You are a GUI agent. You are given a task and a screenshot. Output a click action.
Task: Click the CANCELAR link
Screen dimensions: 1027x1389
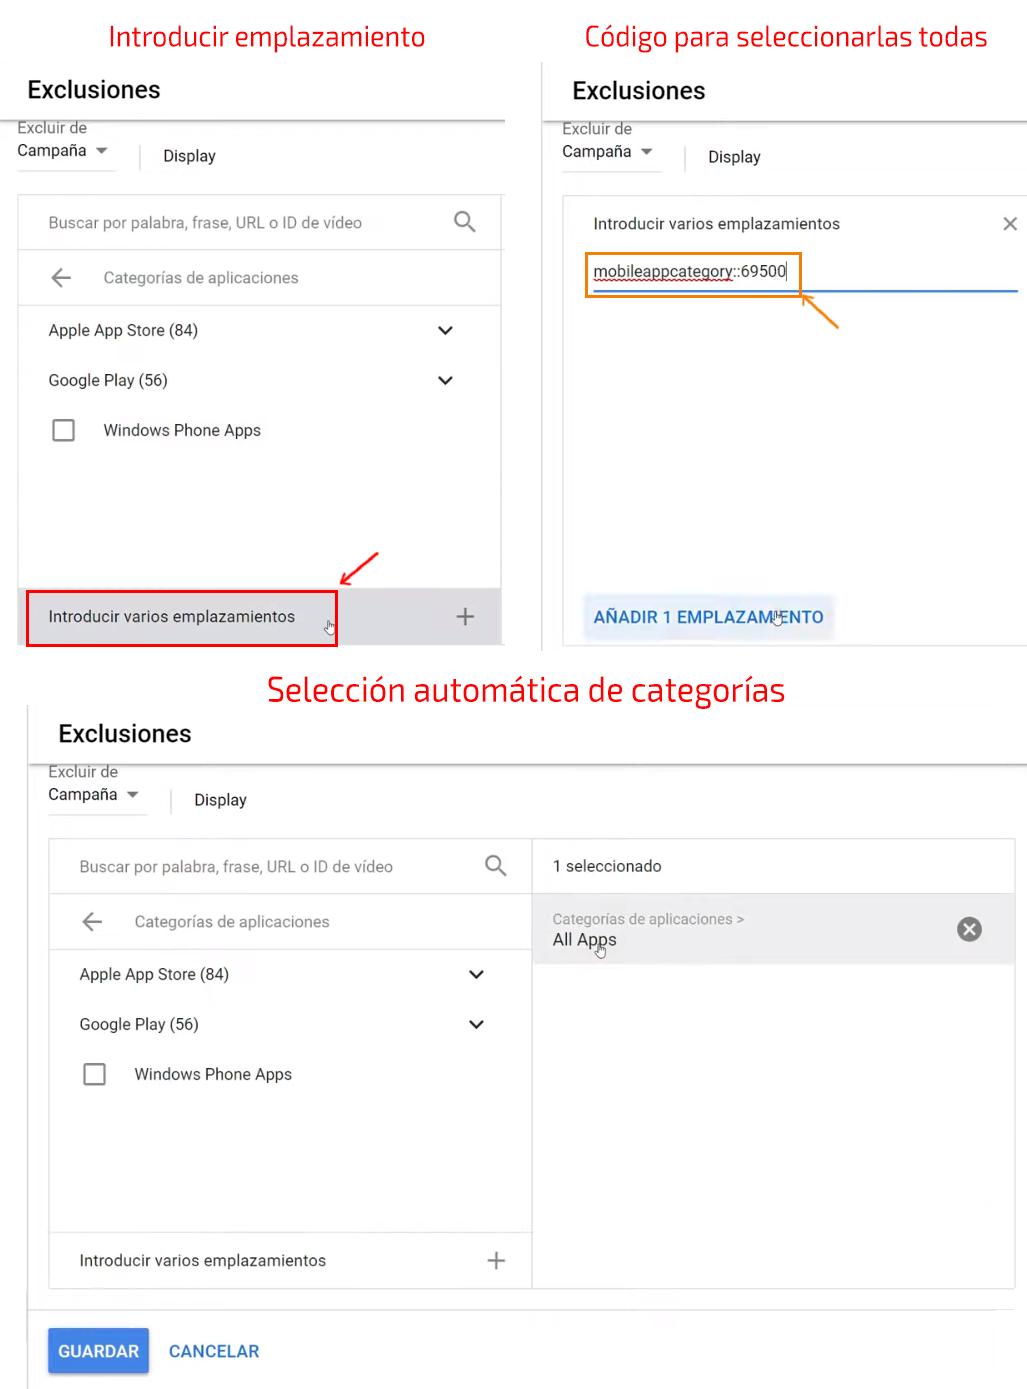pyautogui.click(x=214, y=1351)
